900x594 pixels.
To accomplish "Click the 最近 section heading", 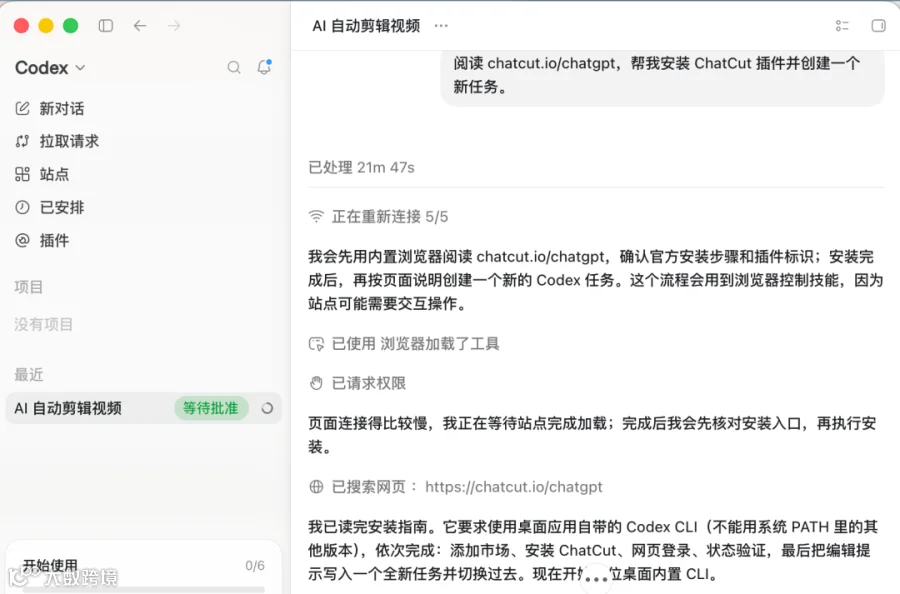I will click(29, 375).
